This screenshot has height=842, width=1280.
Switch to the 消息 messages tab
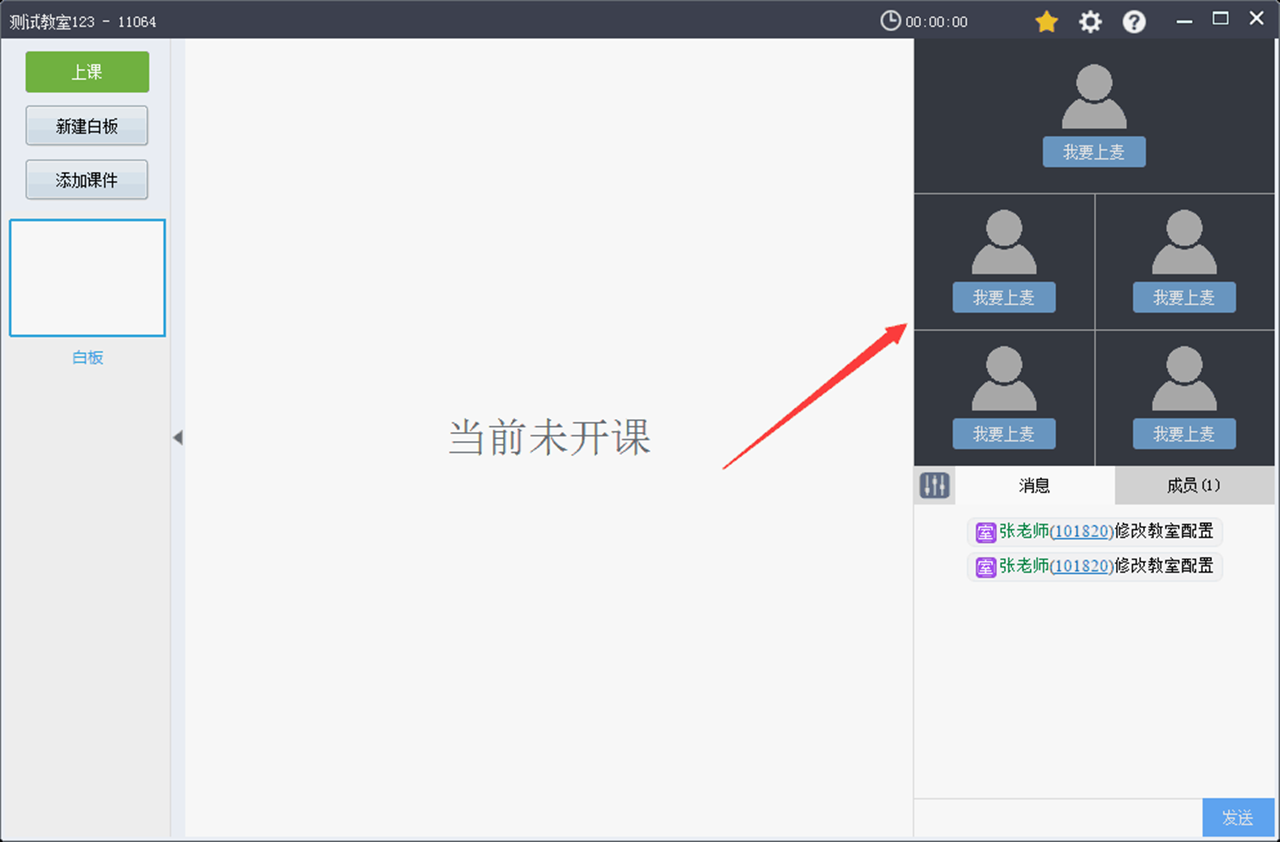click(x=1034, y=485)
